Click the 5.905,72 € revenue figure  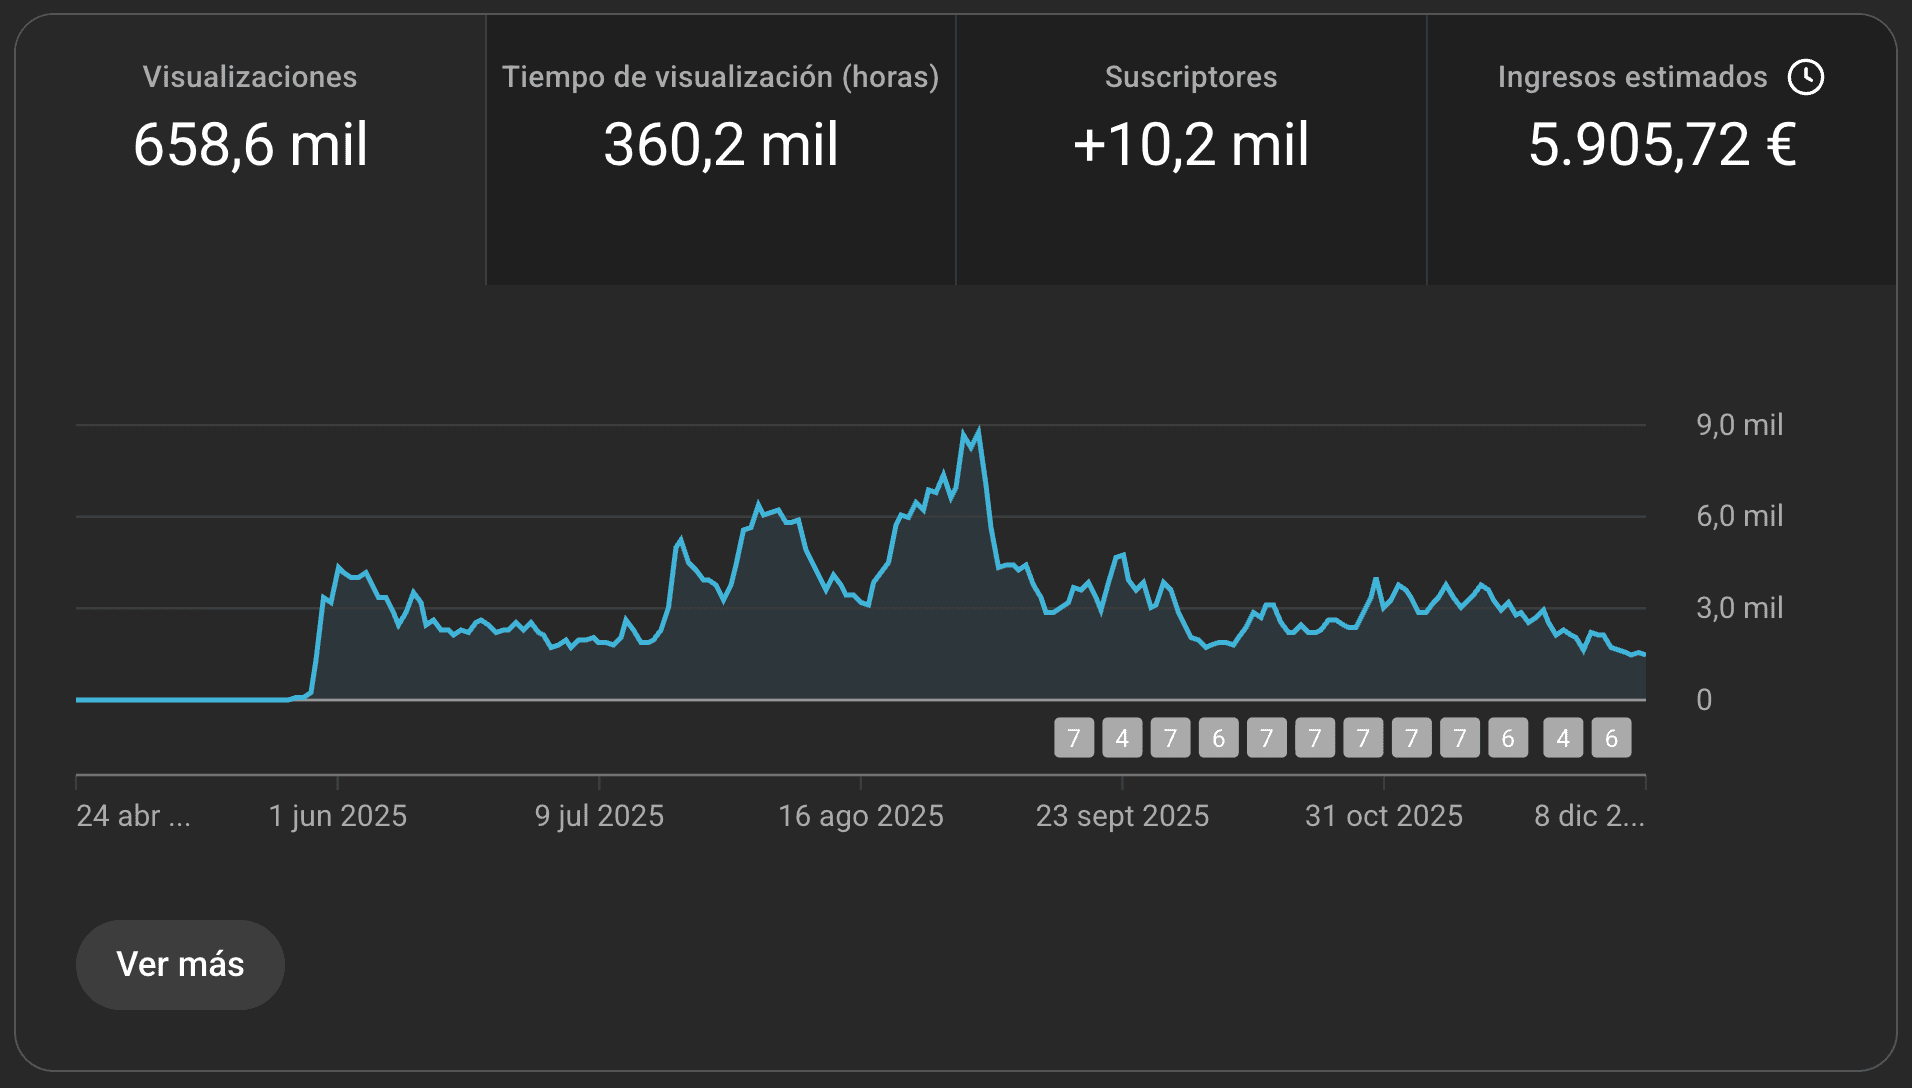[x=1661, y=145]
